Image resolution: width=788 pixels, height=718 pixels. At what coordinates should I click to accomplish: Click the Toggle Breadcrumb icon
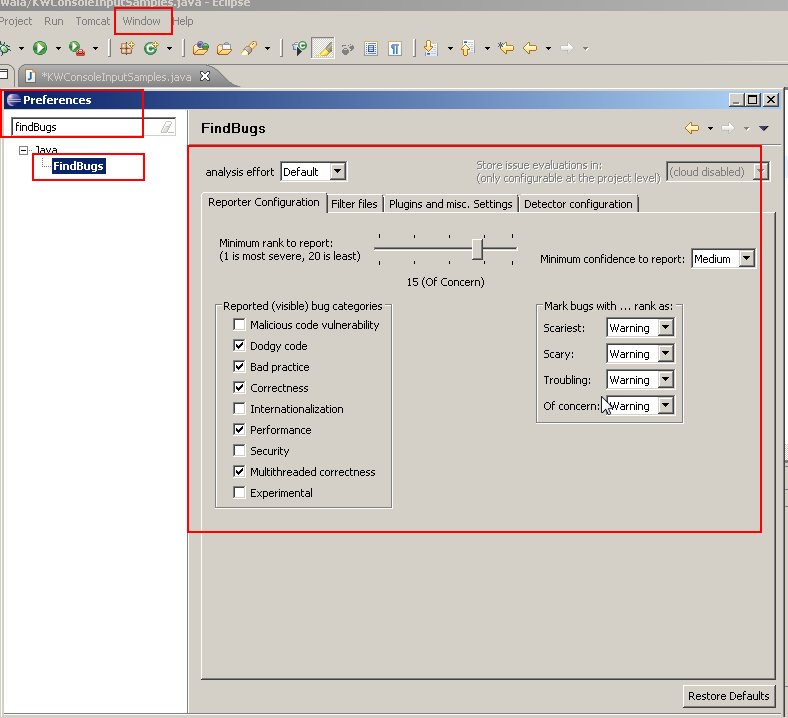300,48
